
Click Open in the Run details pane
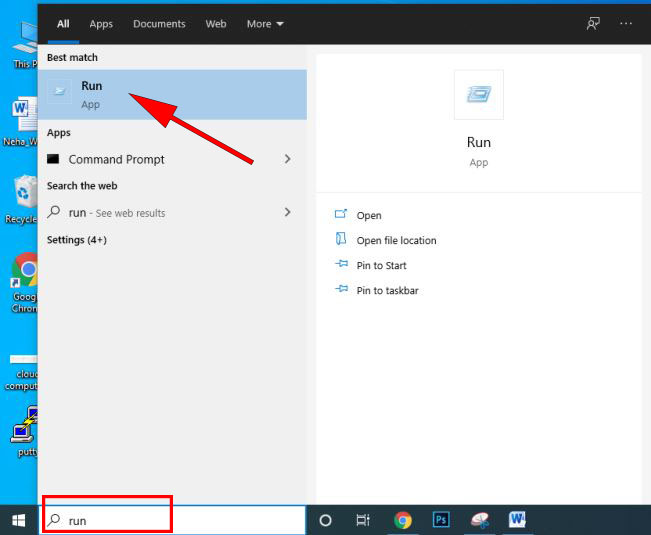369,215
